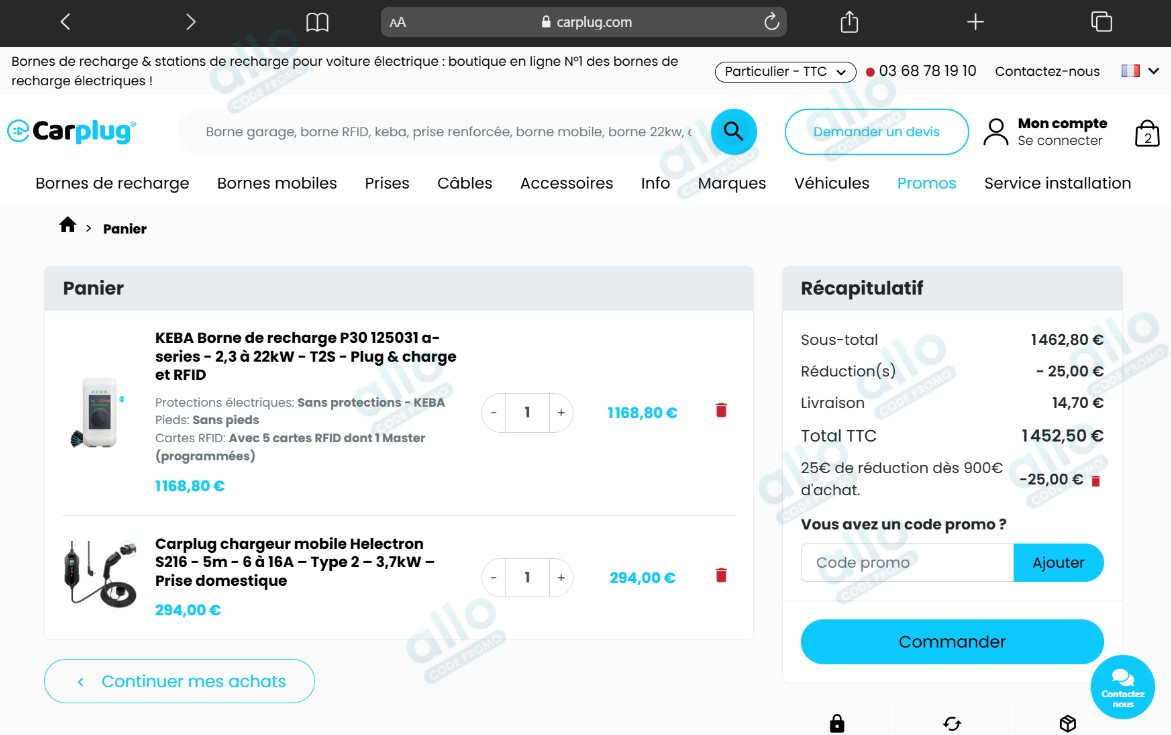
Task: Decrease Helectron charger quantity with minus
Action: pyautogui.click(x=494, y=578)
